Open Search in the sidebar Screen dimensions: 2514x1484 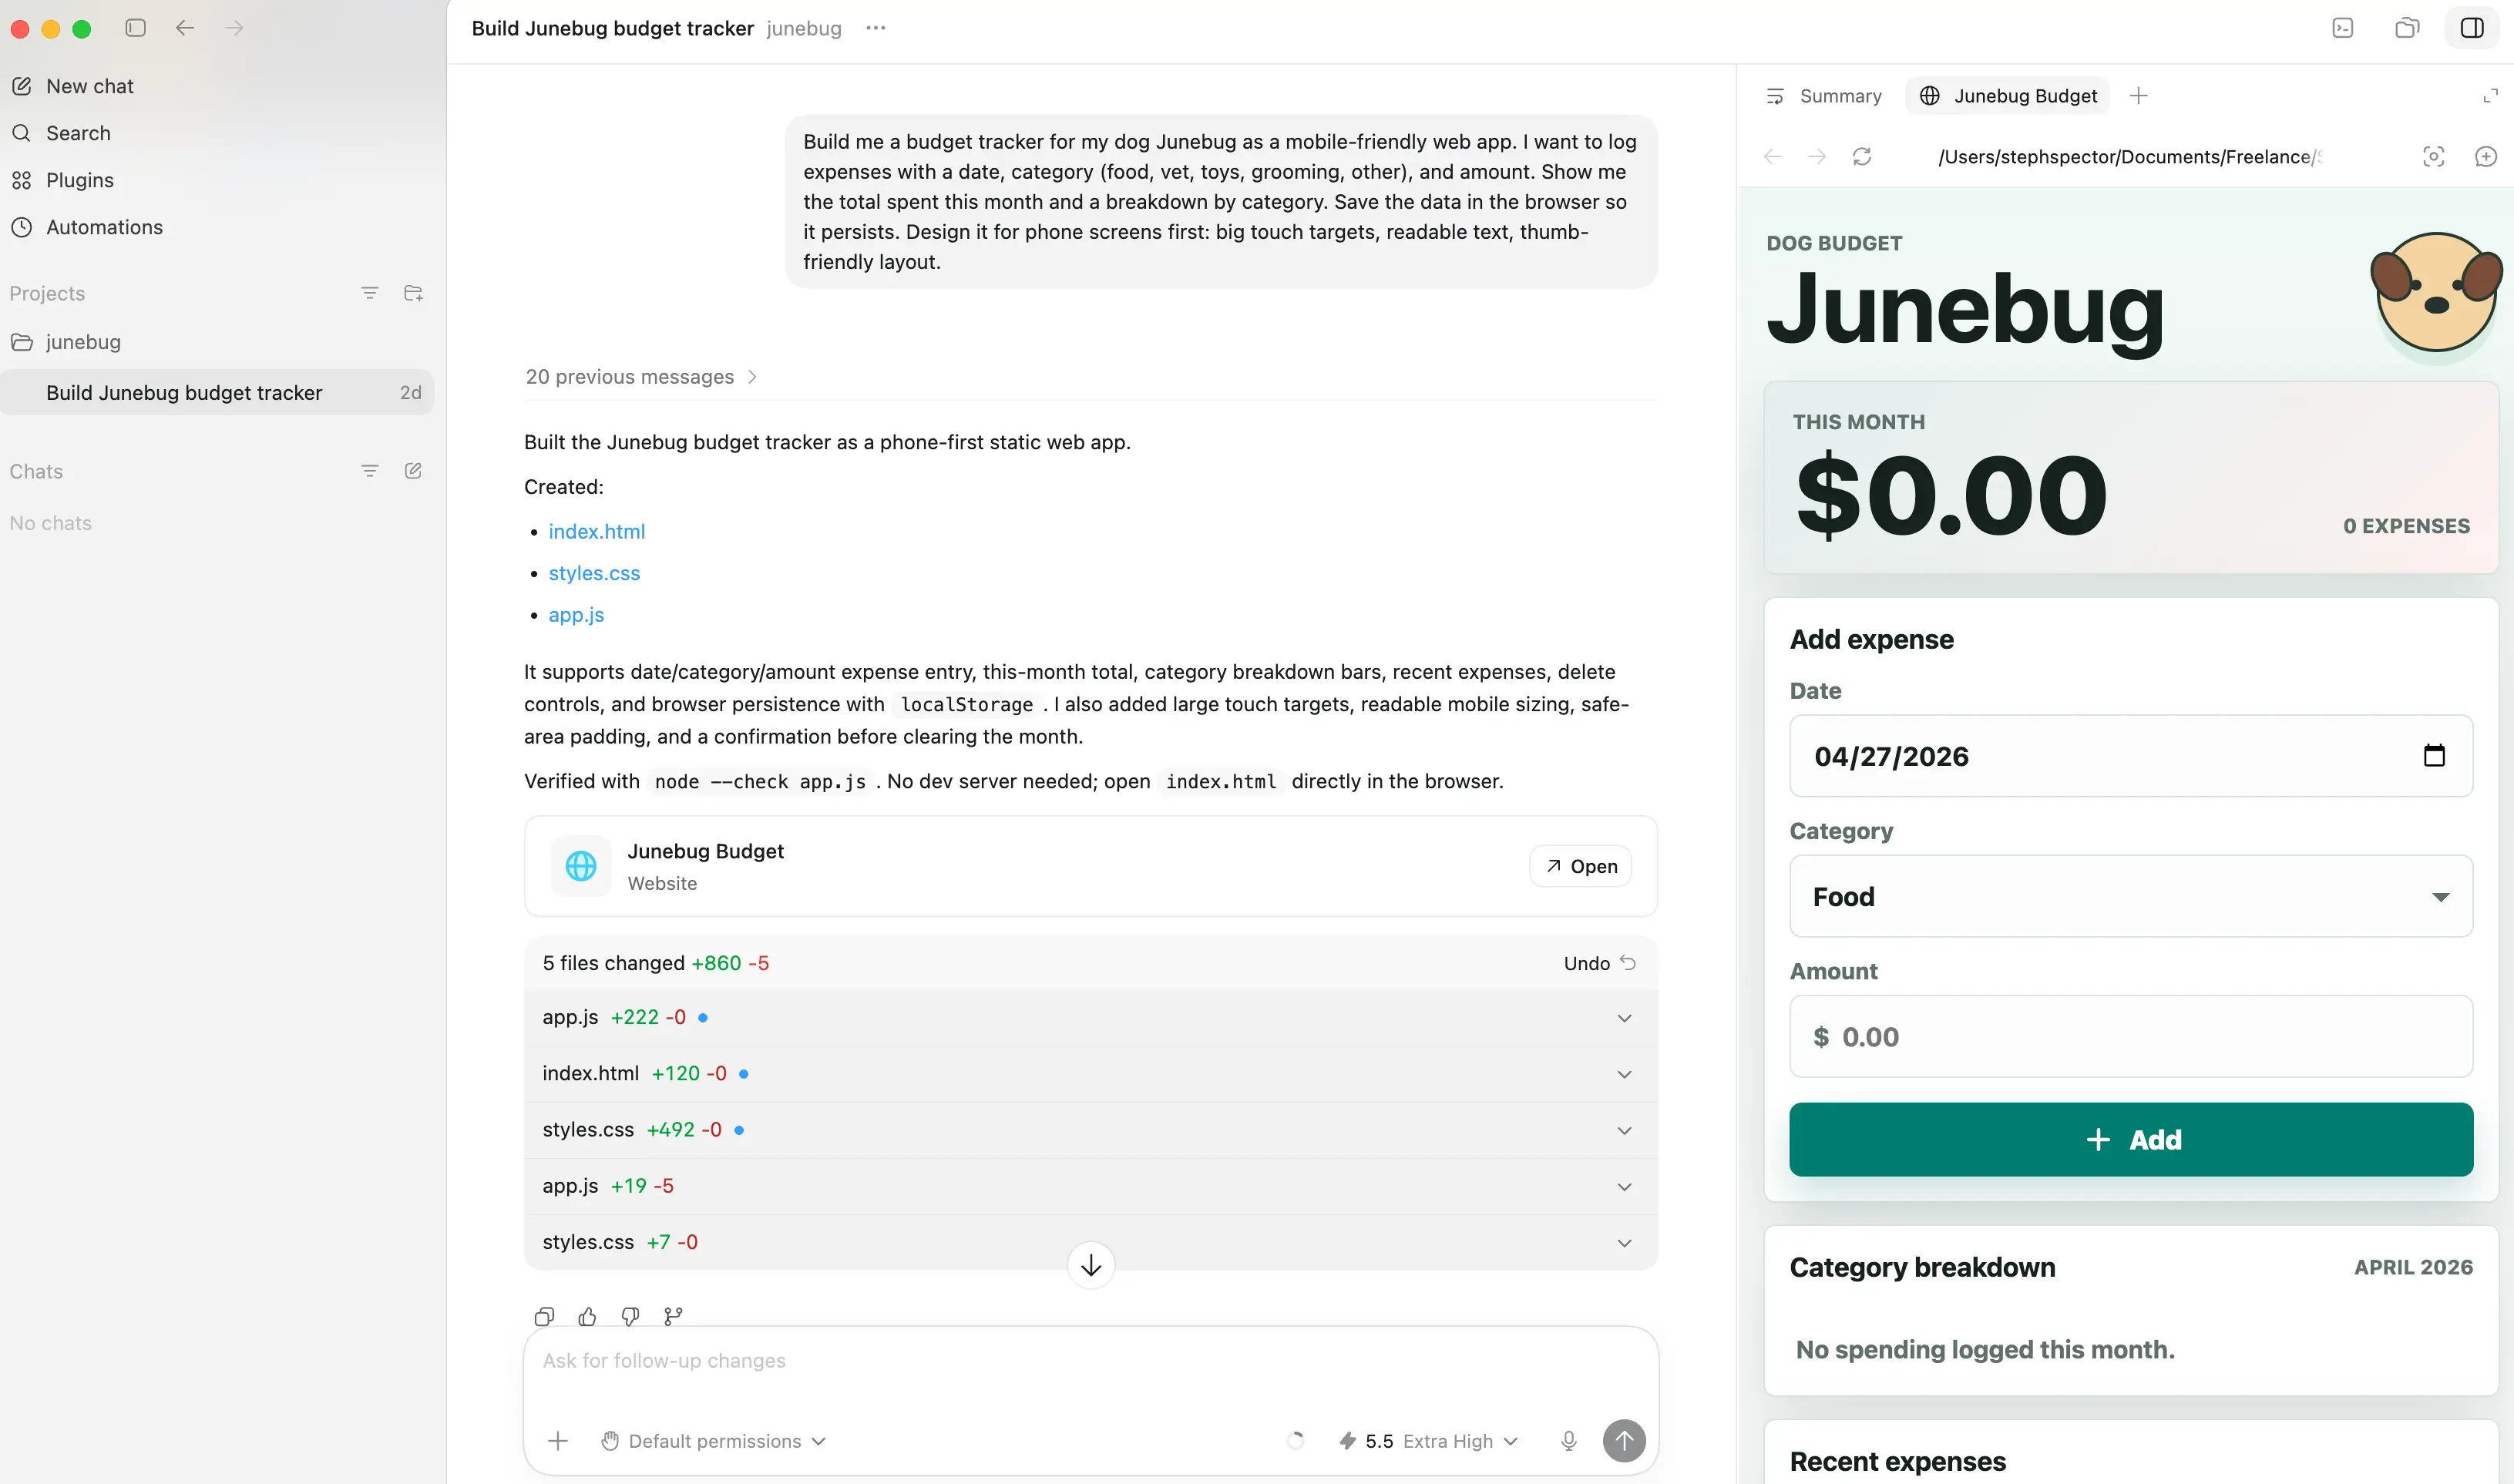click(x=78, y=132)
